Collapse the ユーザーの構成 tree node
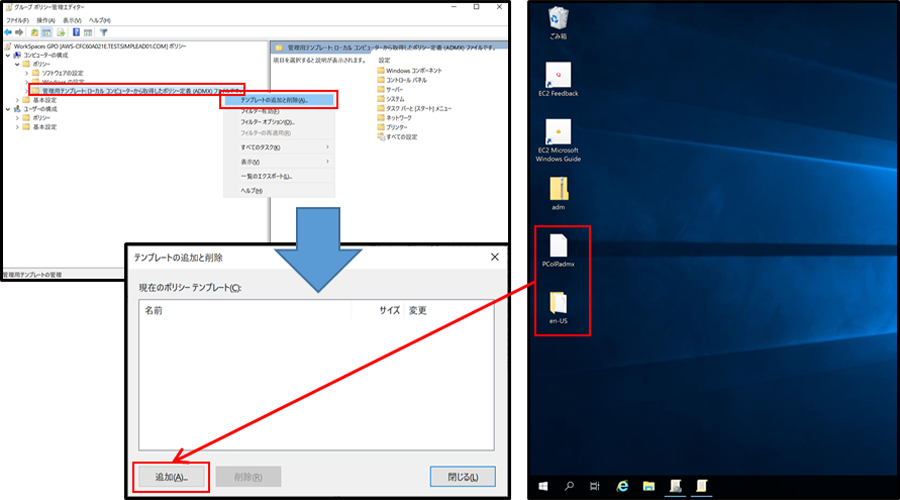Image resolution: width=900 pixels, height=500 pixels. click(8, 109)
